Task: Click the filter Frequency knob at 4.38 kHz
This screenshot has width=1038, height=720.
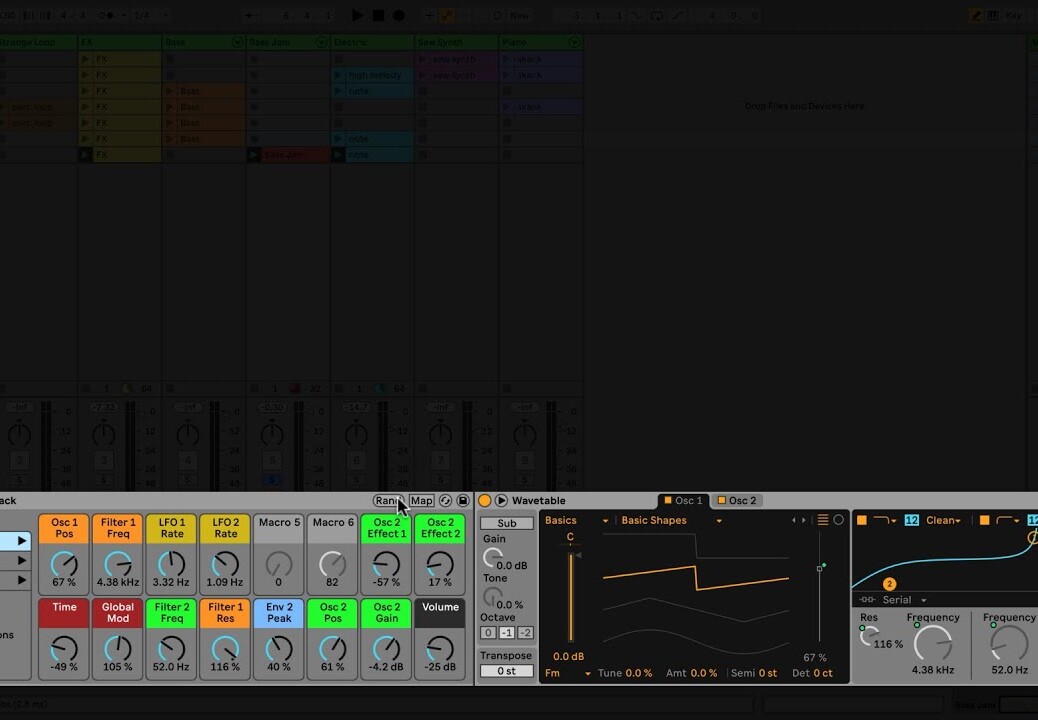Action: pyautogui.click(x=932, y=643)
